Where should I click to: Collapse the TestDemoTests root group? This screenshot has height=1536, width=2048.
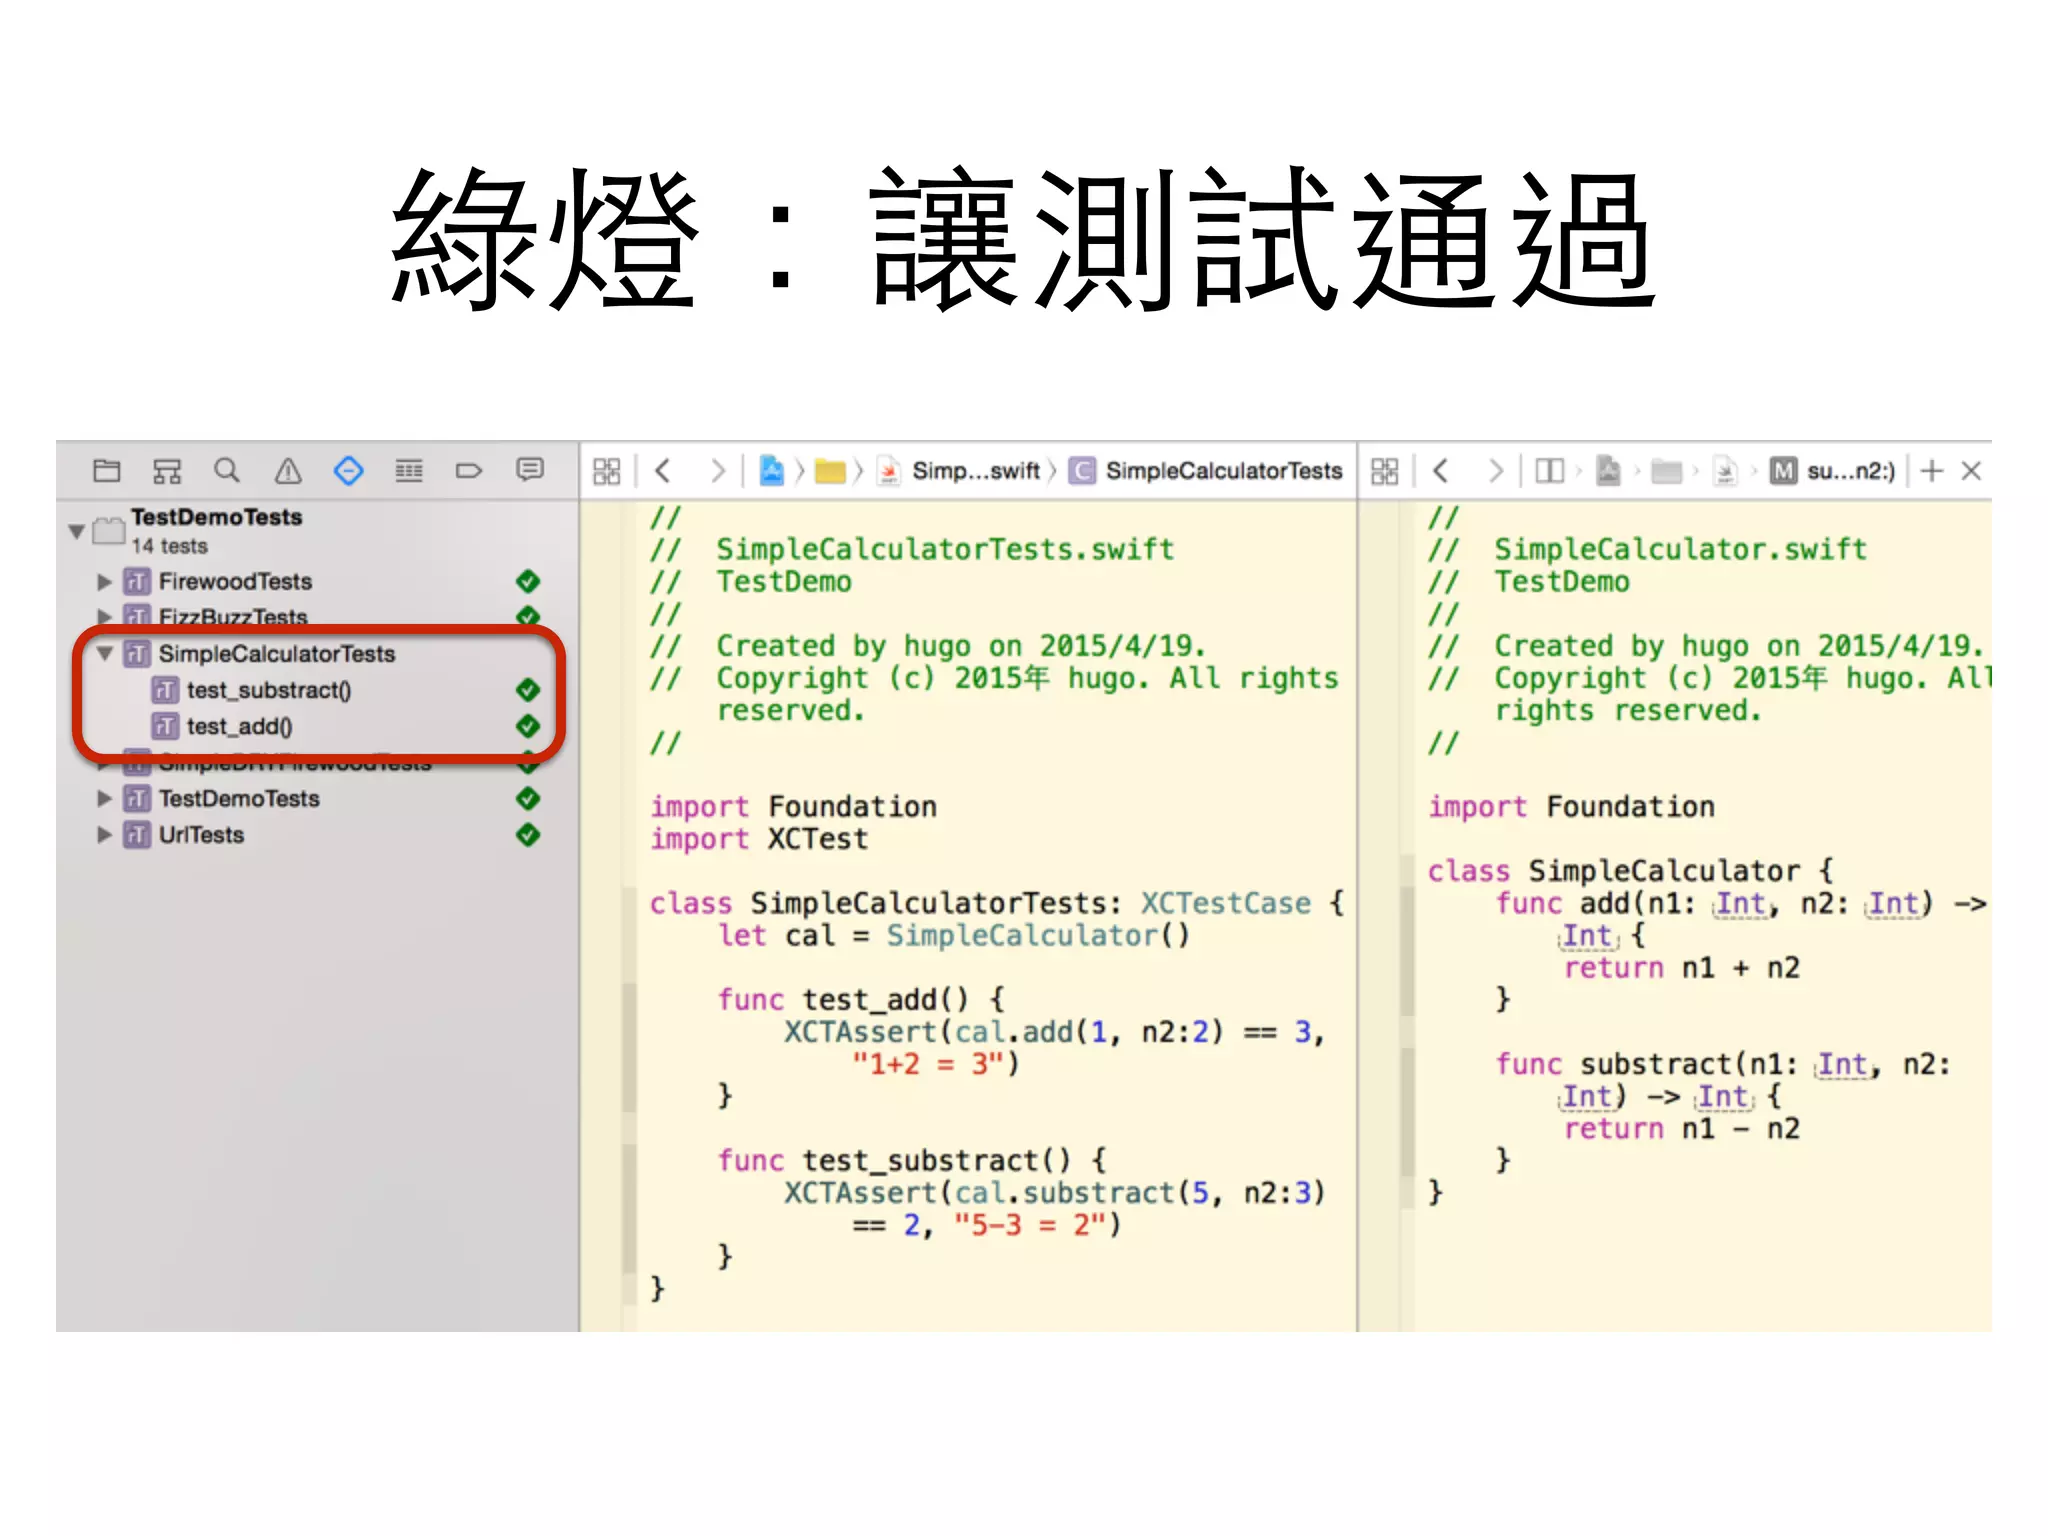tap(76, 531)
